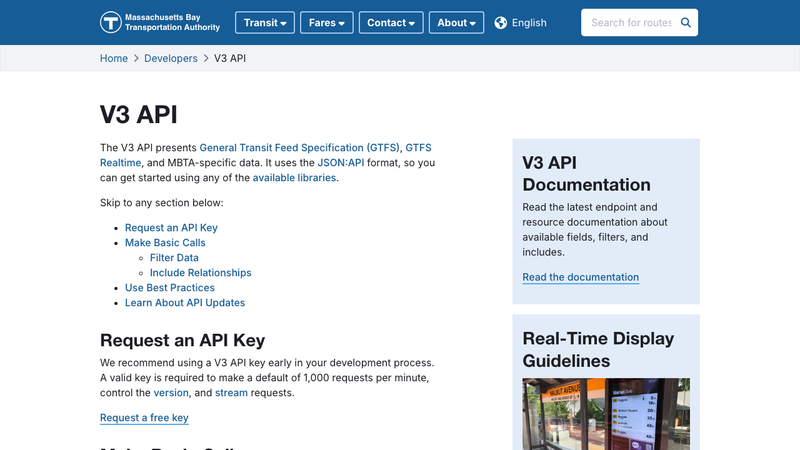800x450 pixels.
Task: Go to Home breadcrumb
Action: [114, 58]
